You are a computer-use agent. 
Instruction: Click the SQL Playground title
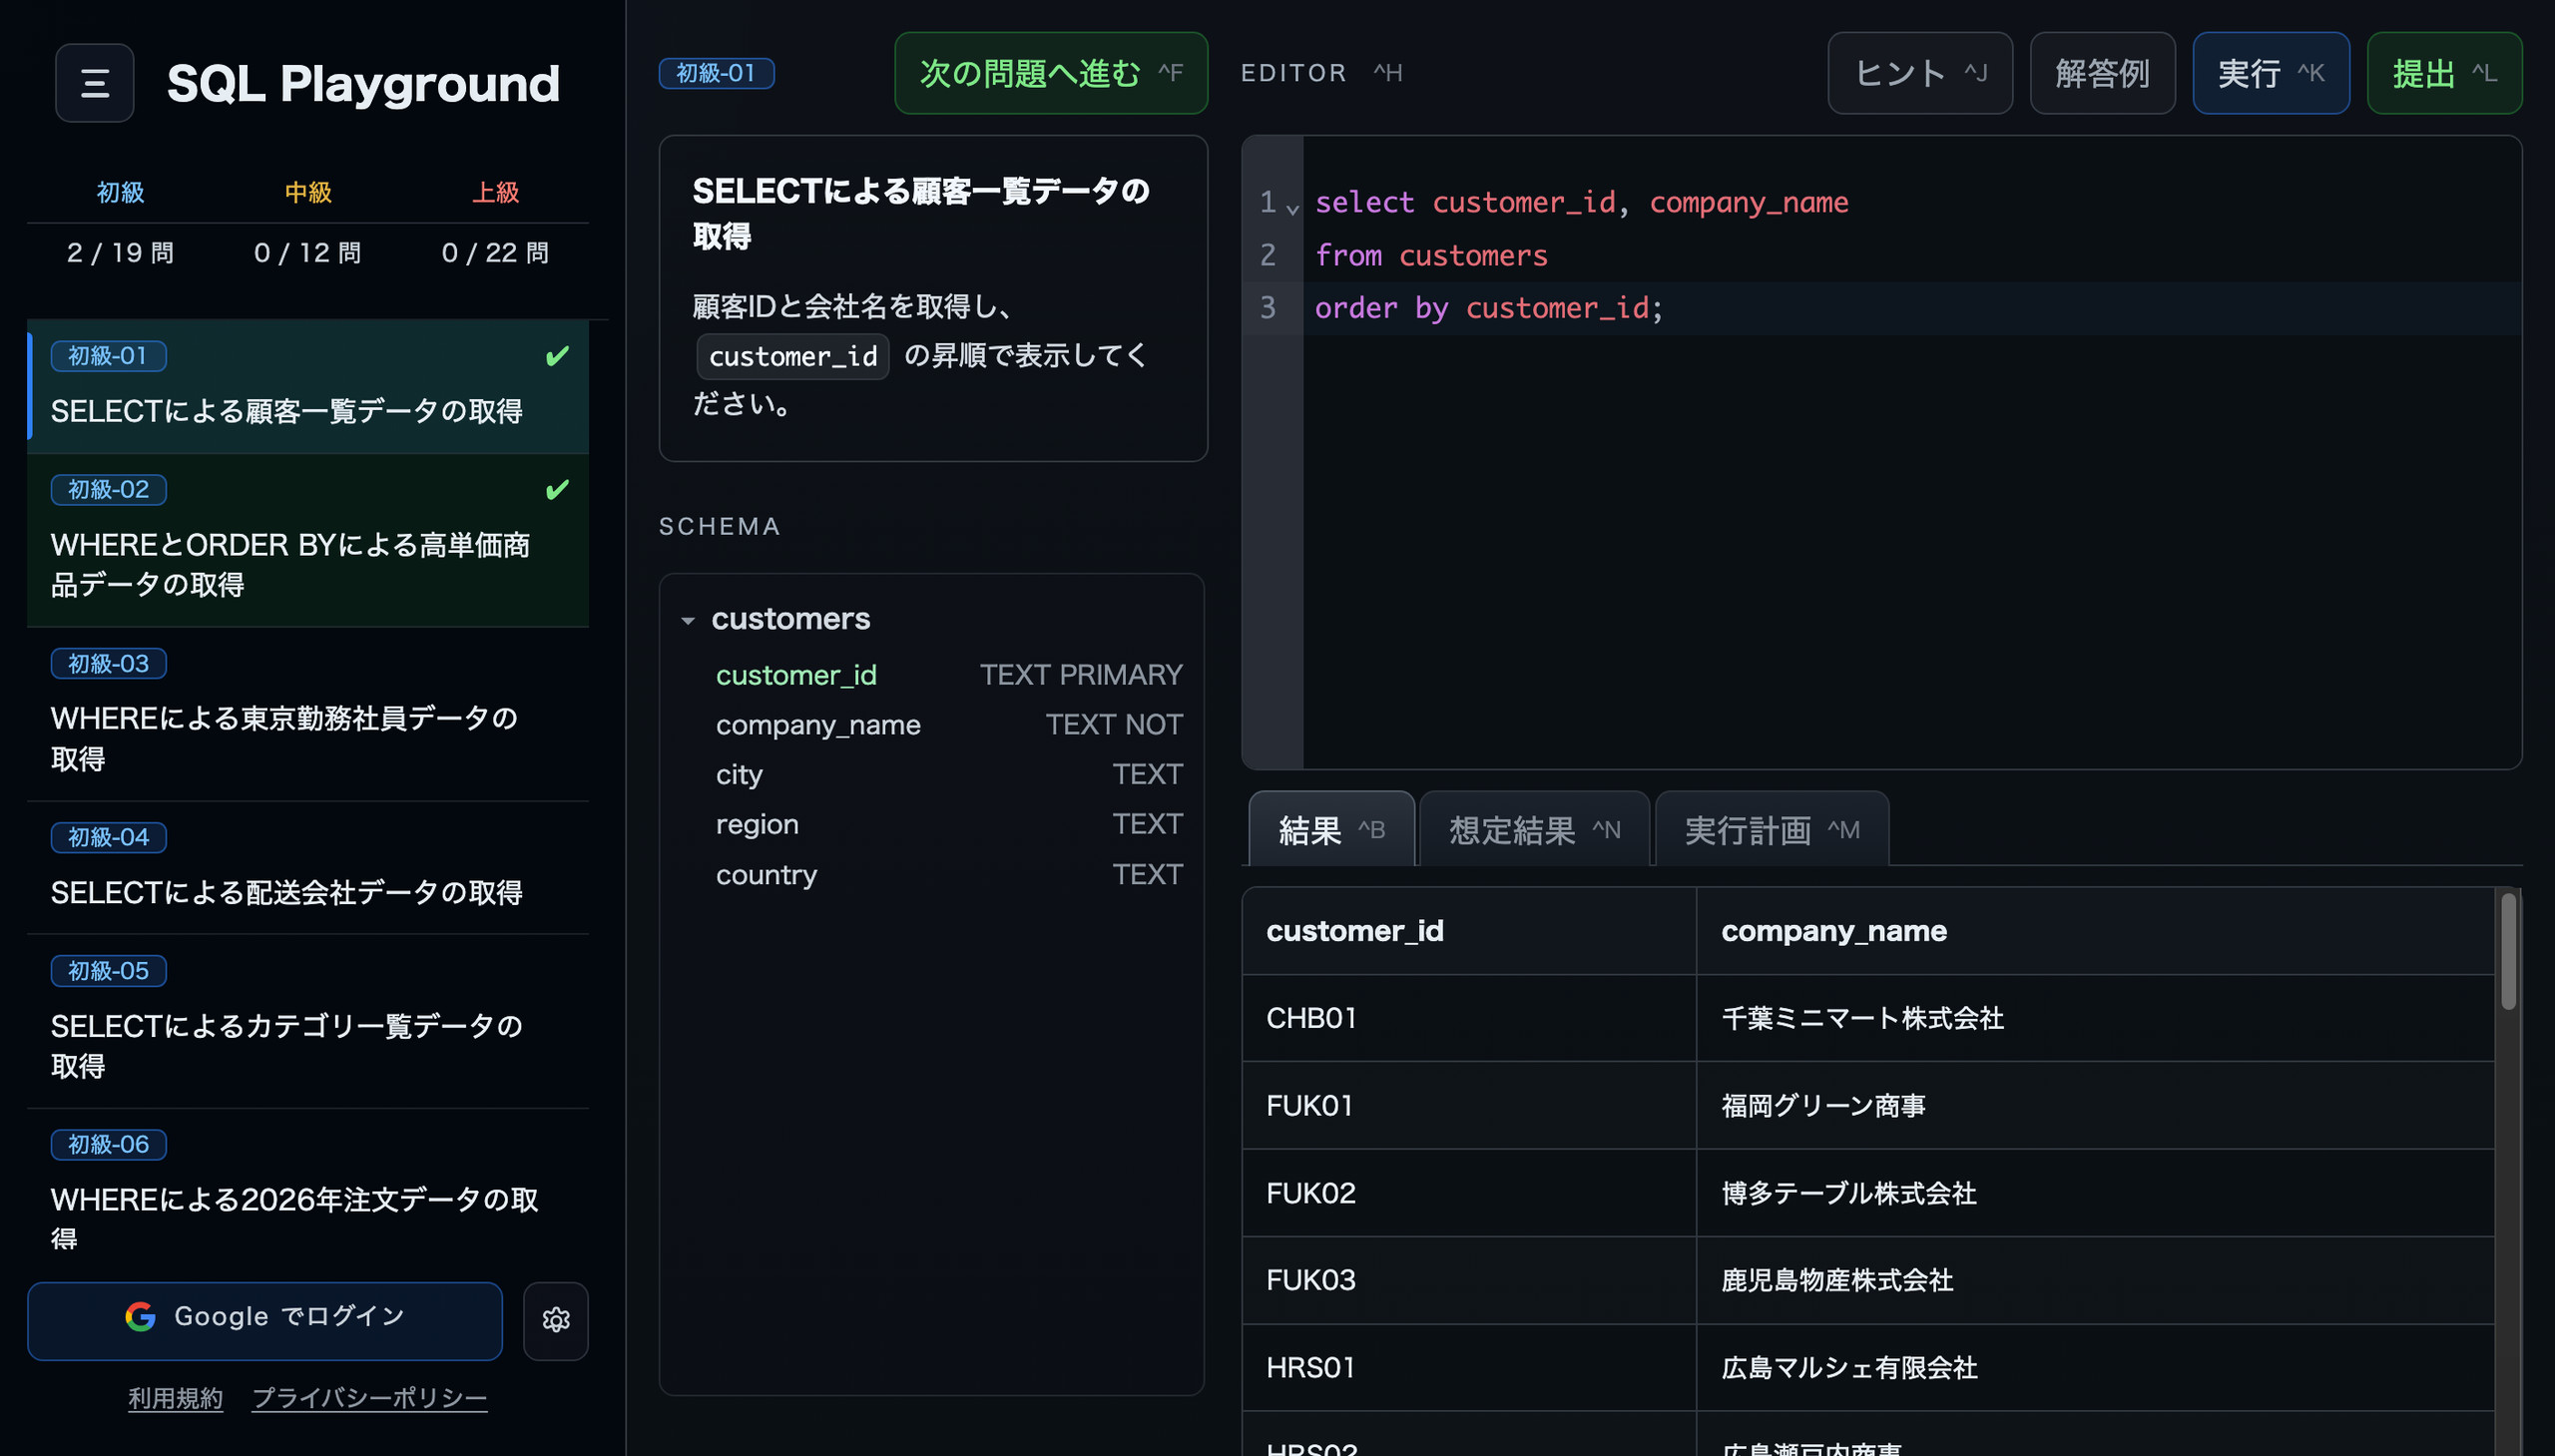pos(363,83)
